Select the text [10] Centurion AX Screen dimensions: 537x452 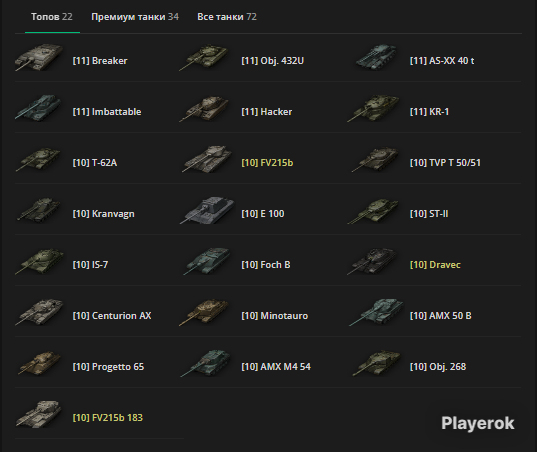112,316
